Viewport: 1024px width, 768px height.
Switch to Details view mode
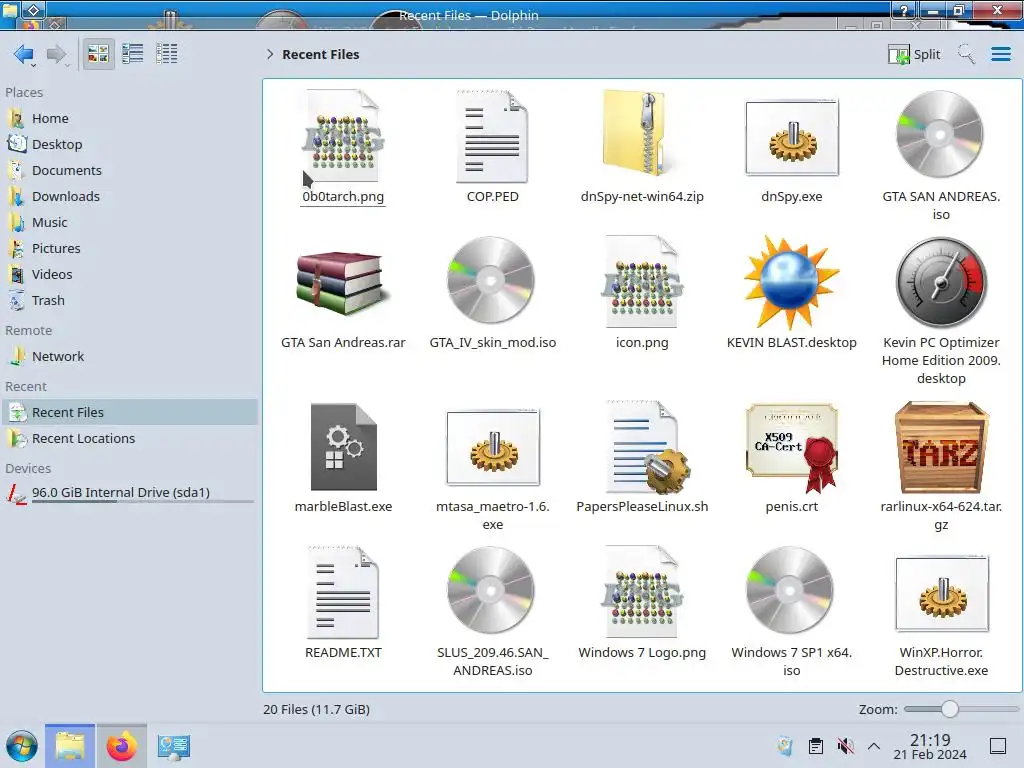coord(167,54)
